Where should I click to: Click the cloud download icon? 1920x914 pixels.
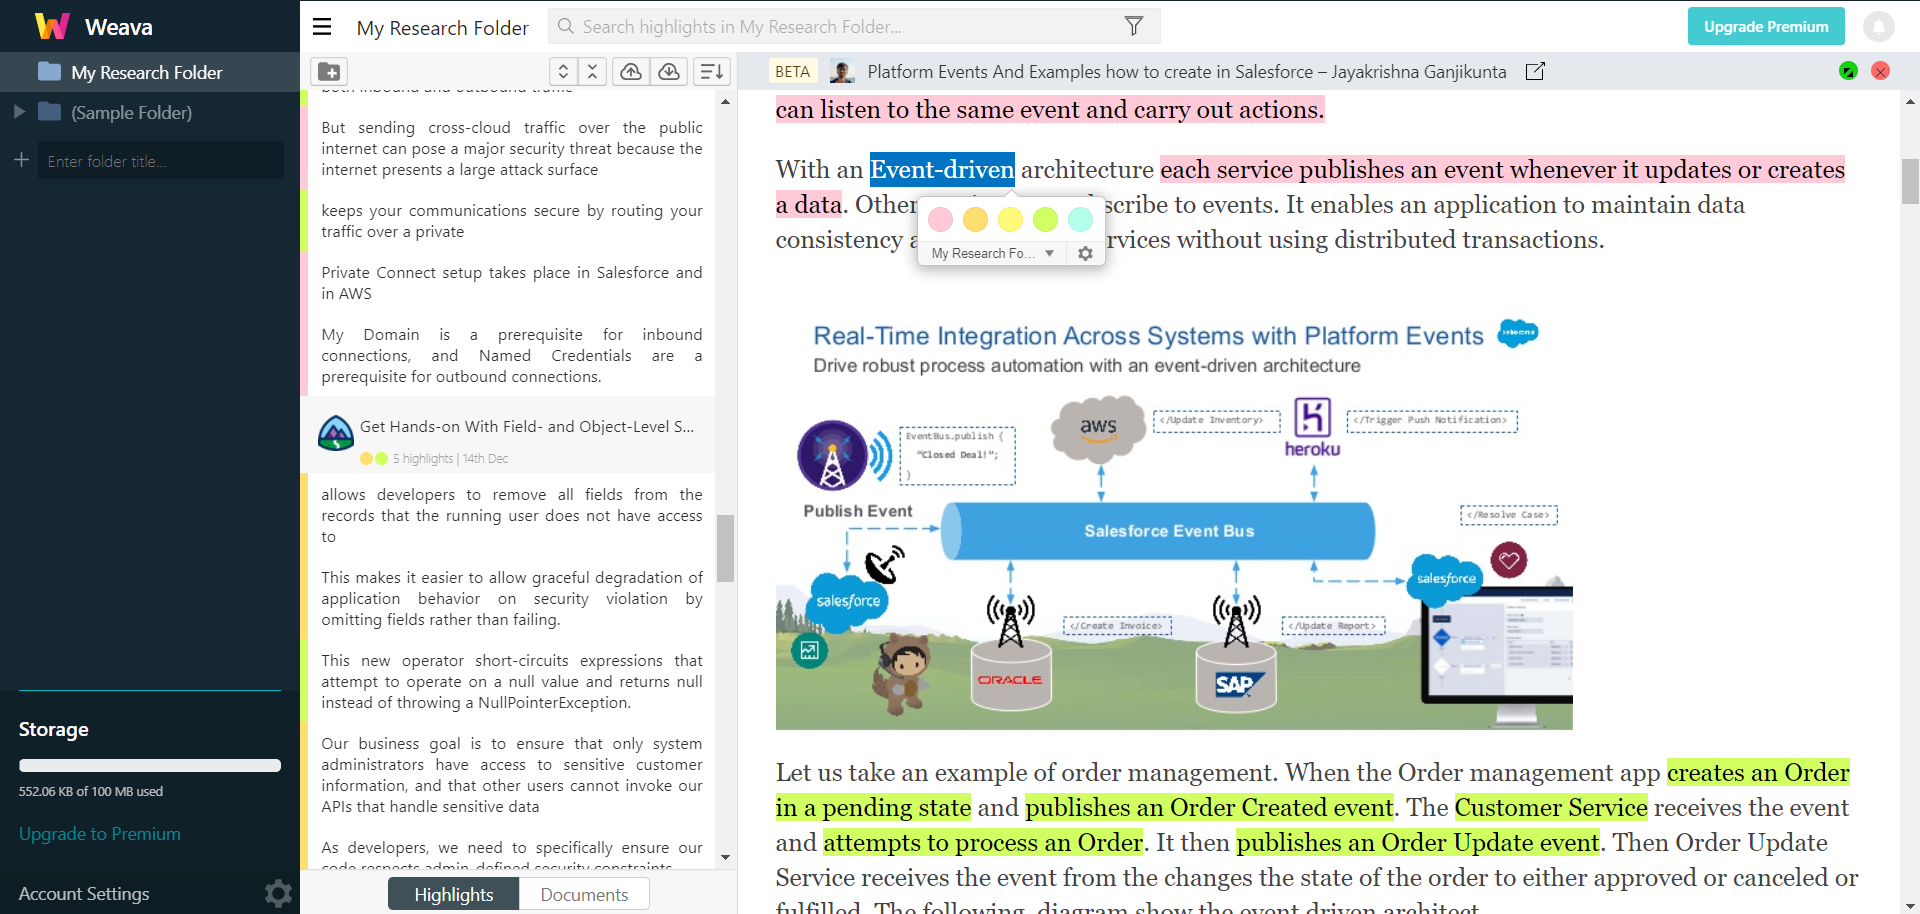(x=669, y=72)
